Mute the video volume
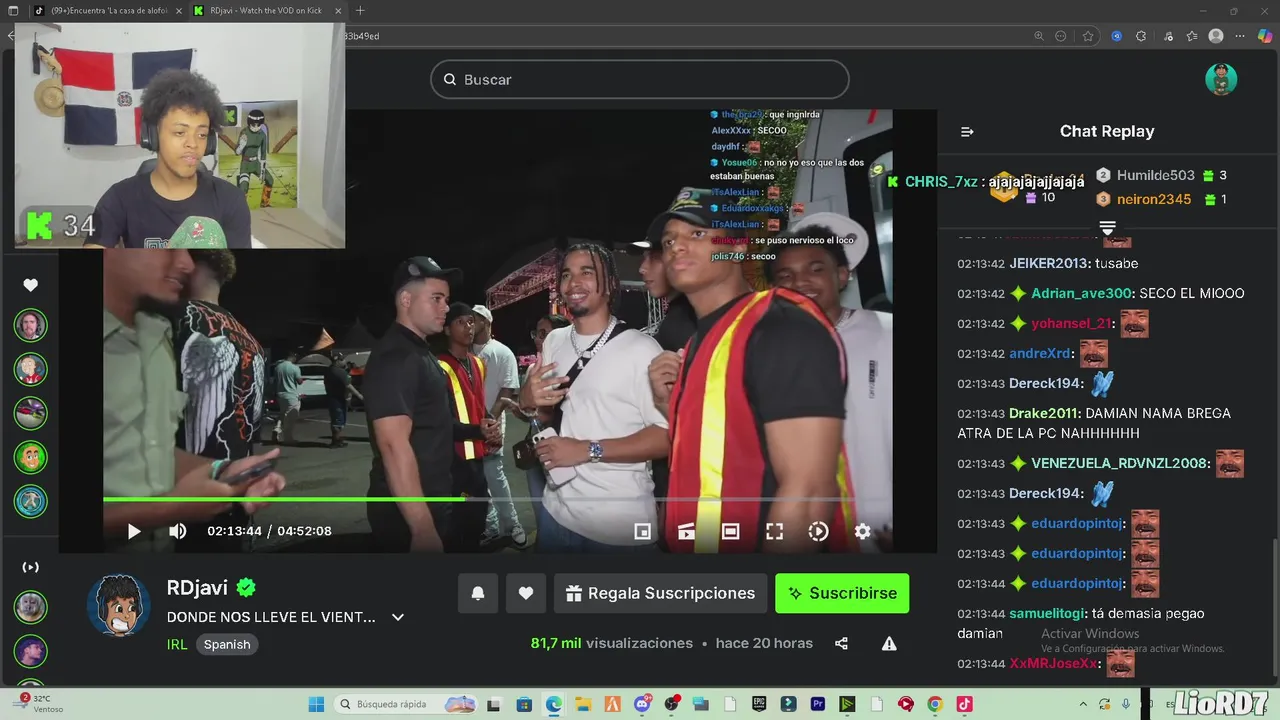The width and height of the screenshot is (1280, 720). [x=178, y=531]
